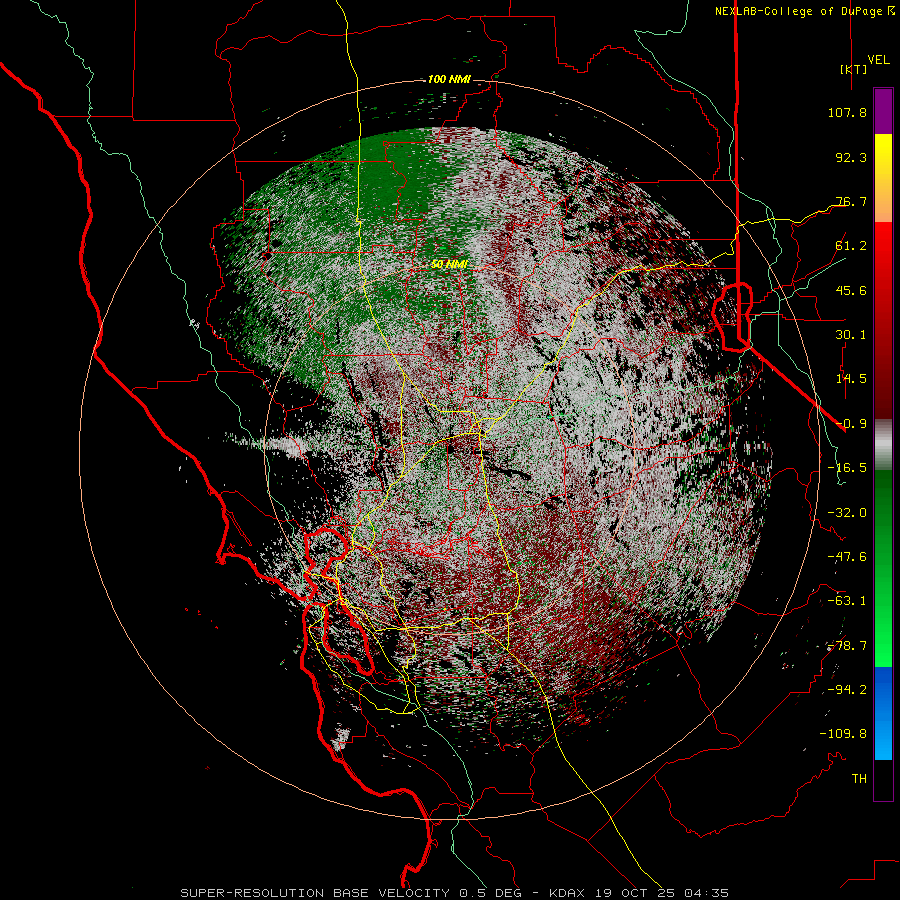The height and width of the screenshot is (900, 900).
Task: Select the -47.6 legend value
Action: click(847, 557)
